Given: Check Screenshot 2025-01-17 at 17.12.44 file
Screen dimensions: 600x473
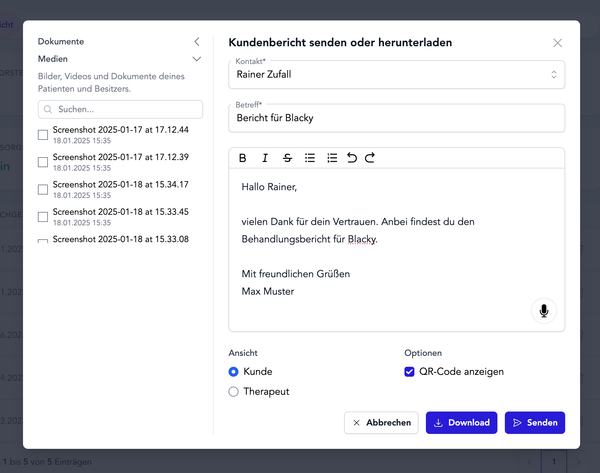Looking at the screenshot, I should coord(42,135).
